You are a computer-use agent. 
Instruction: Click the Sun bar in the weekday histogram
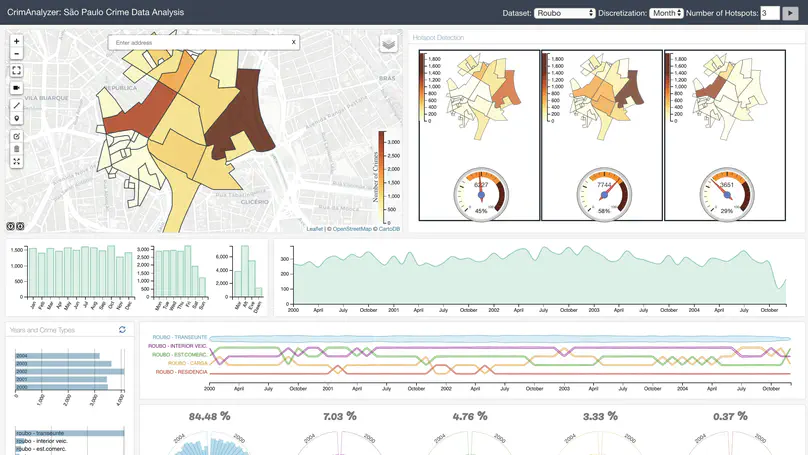[x=203, y=288]
